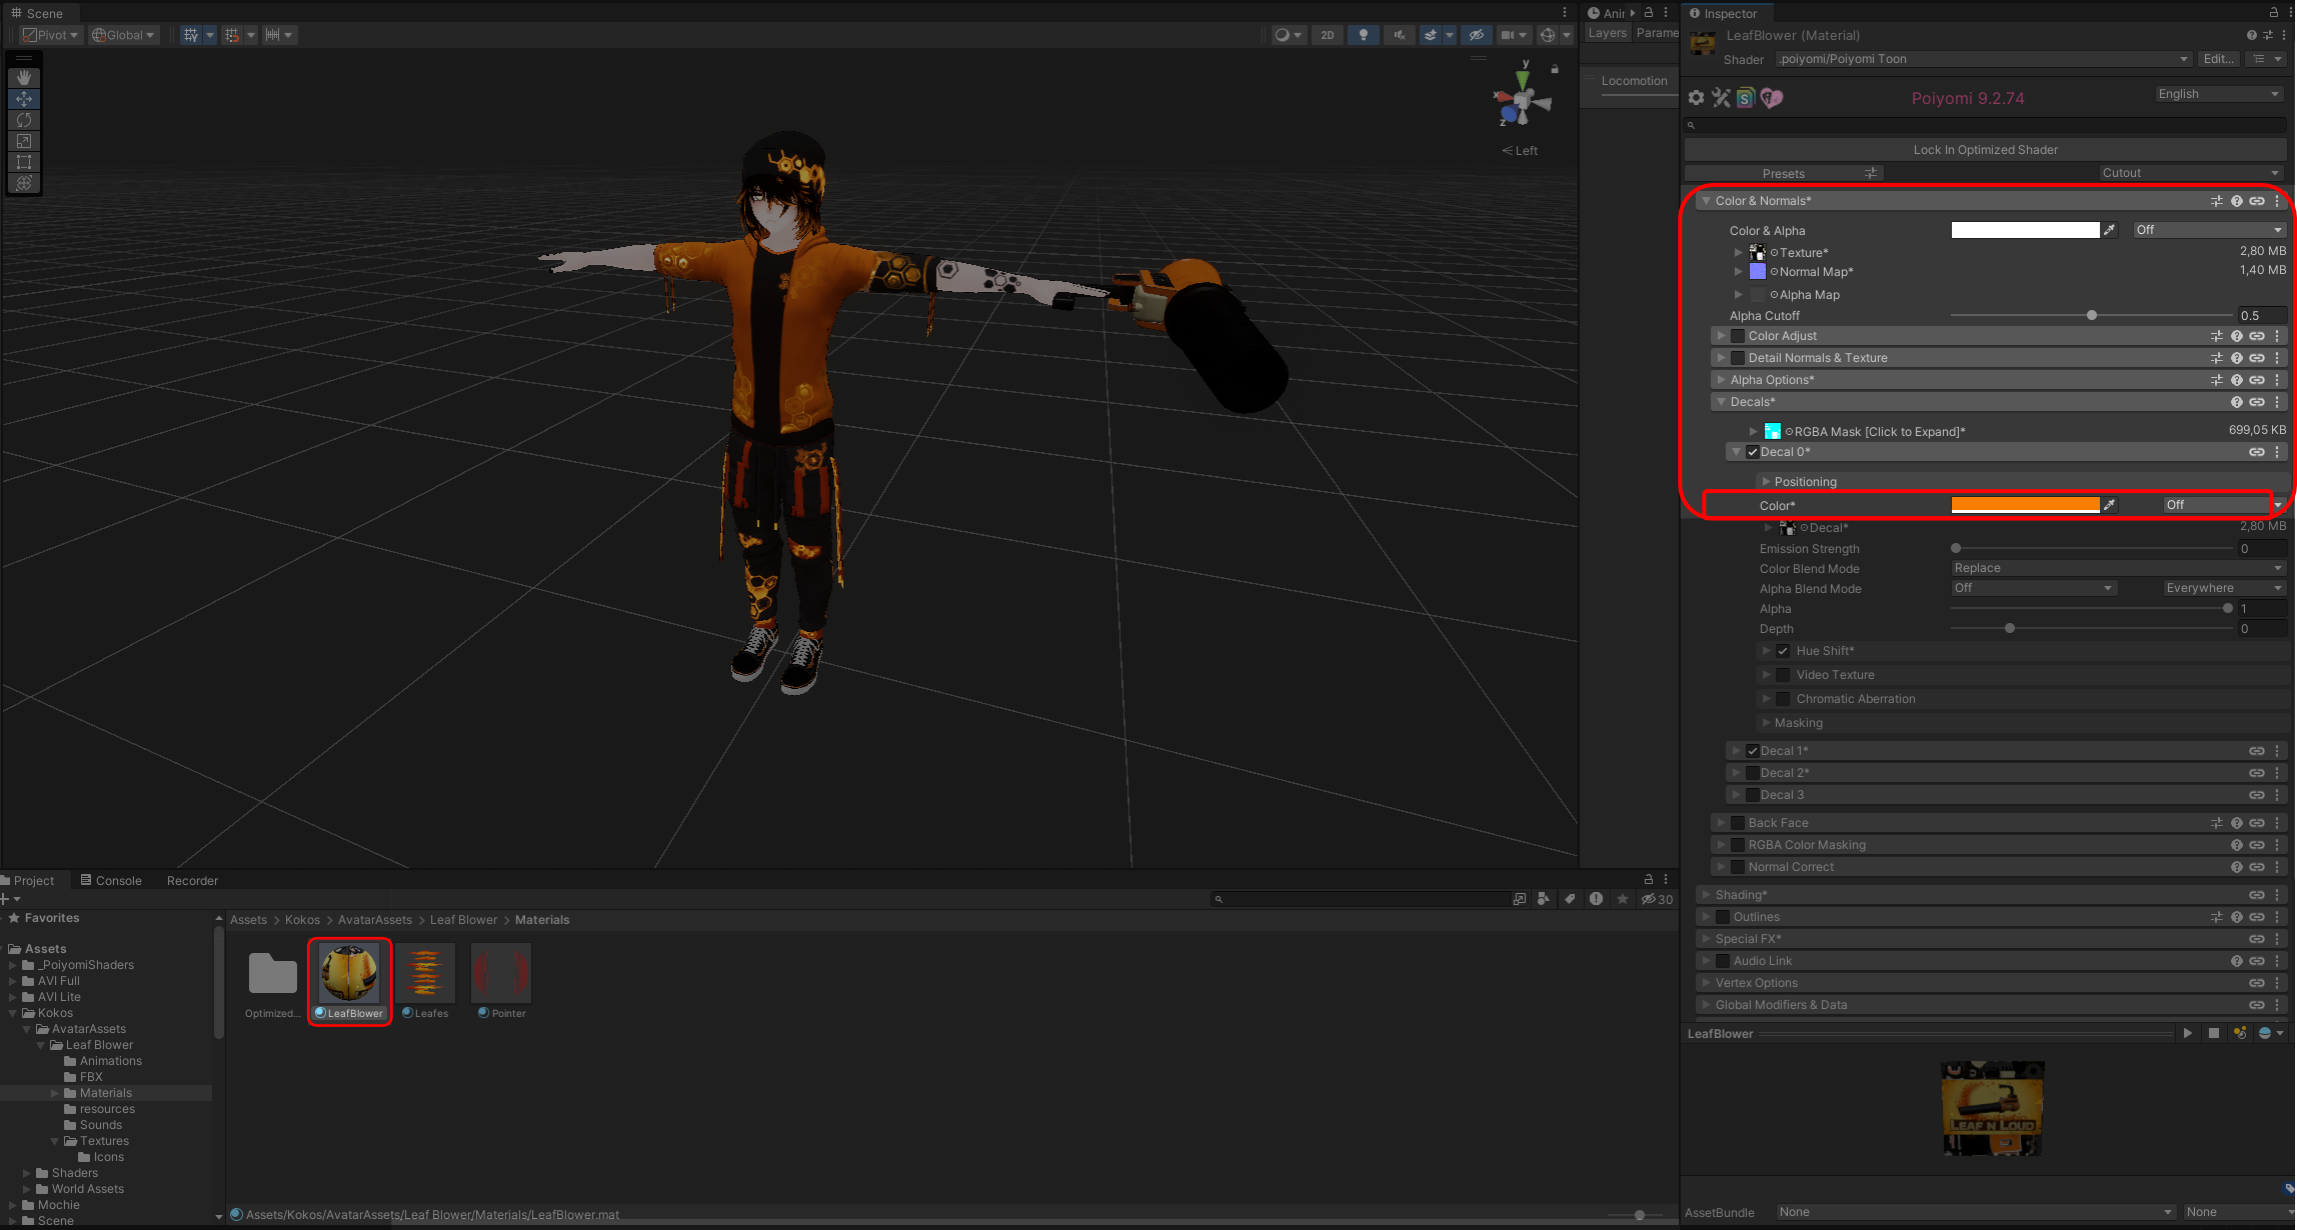
Task: Switch to the Console tab
Action: 111,881
